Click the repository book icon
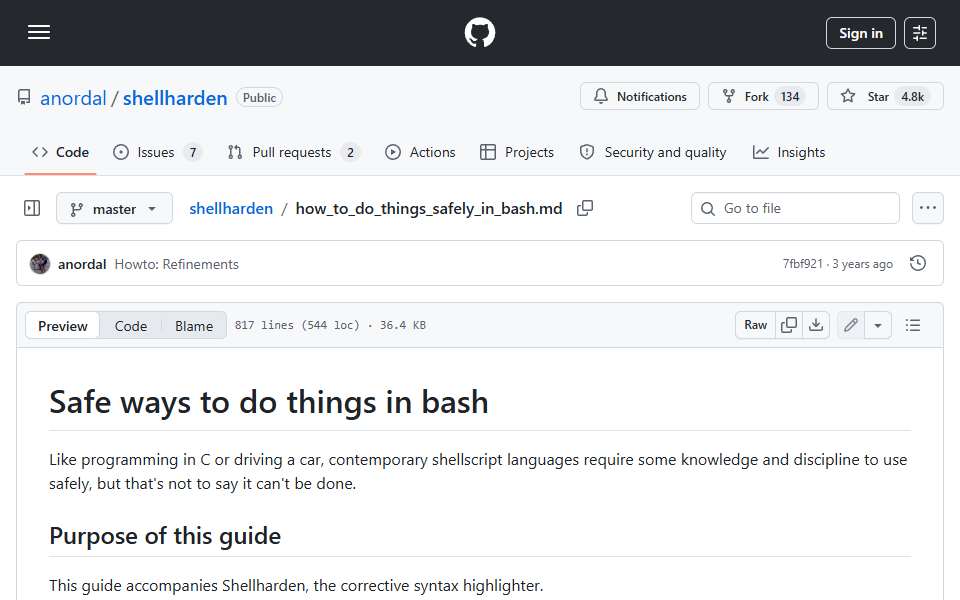 click(24, 97)
